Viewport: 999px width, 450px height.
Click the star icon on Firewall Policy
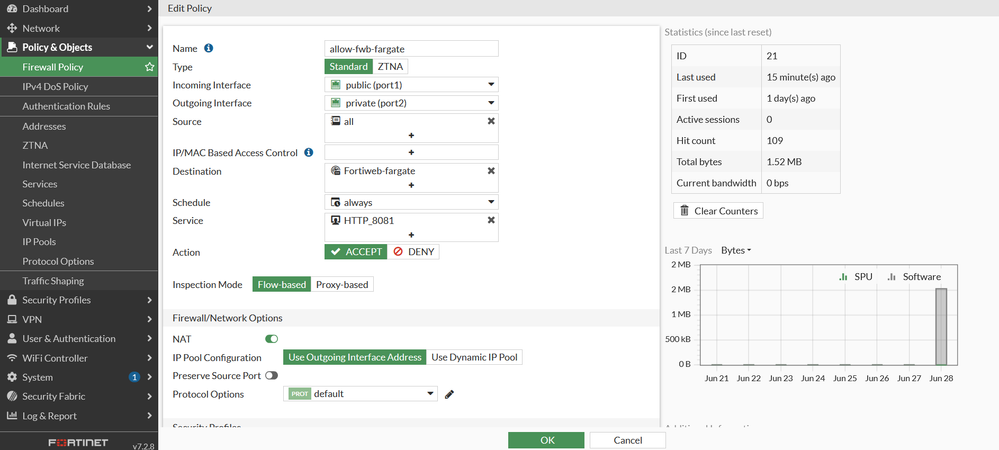click(150, 67)
